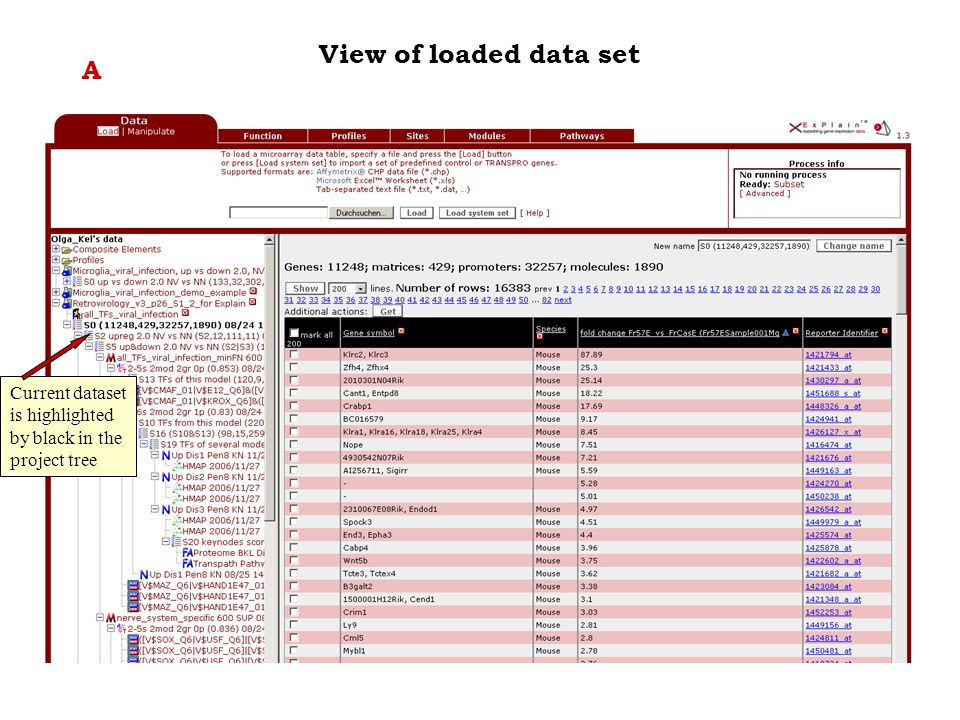Viewport: 960px width, 720px height.
Task: Remove the Species column via its red X
Action: [539, 337]
